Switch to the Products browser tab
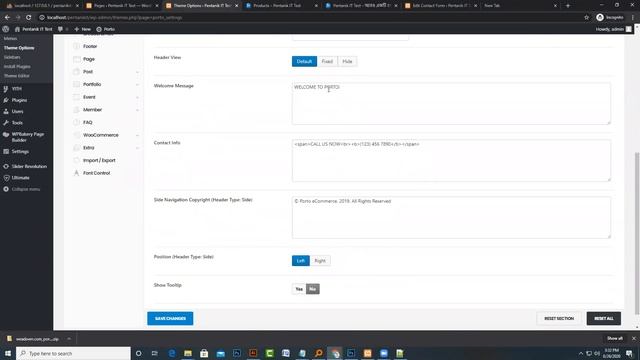 click(282, 6)
